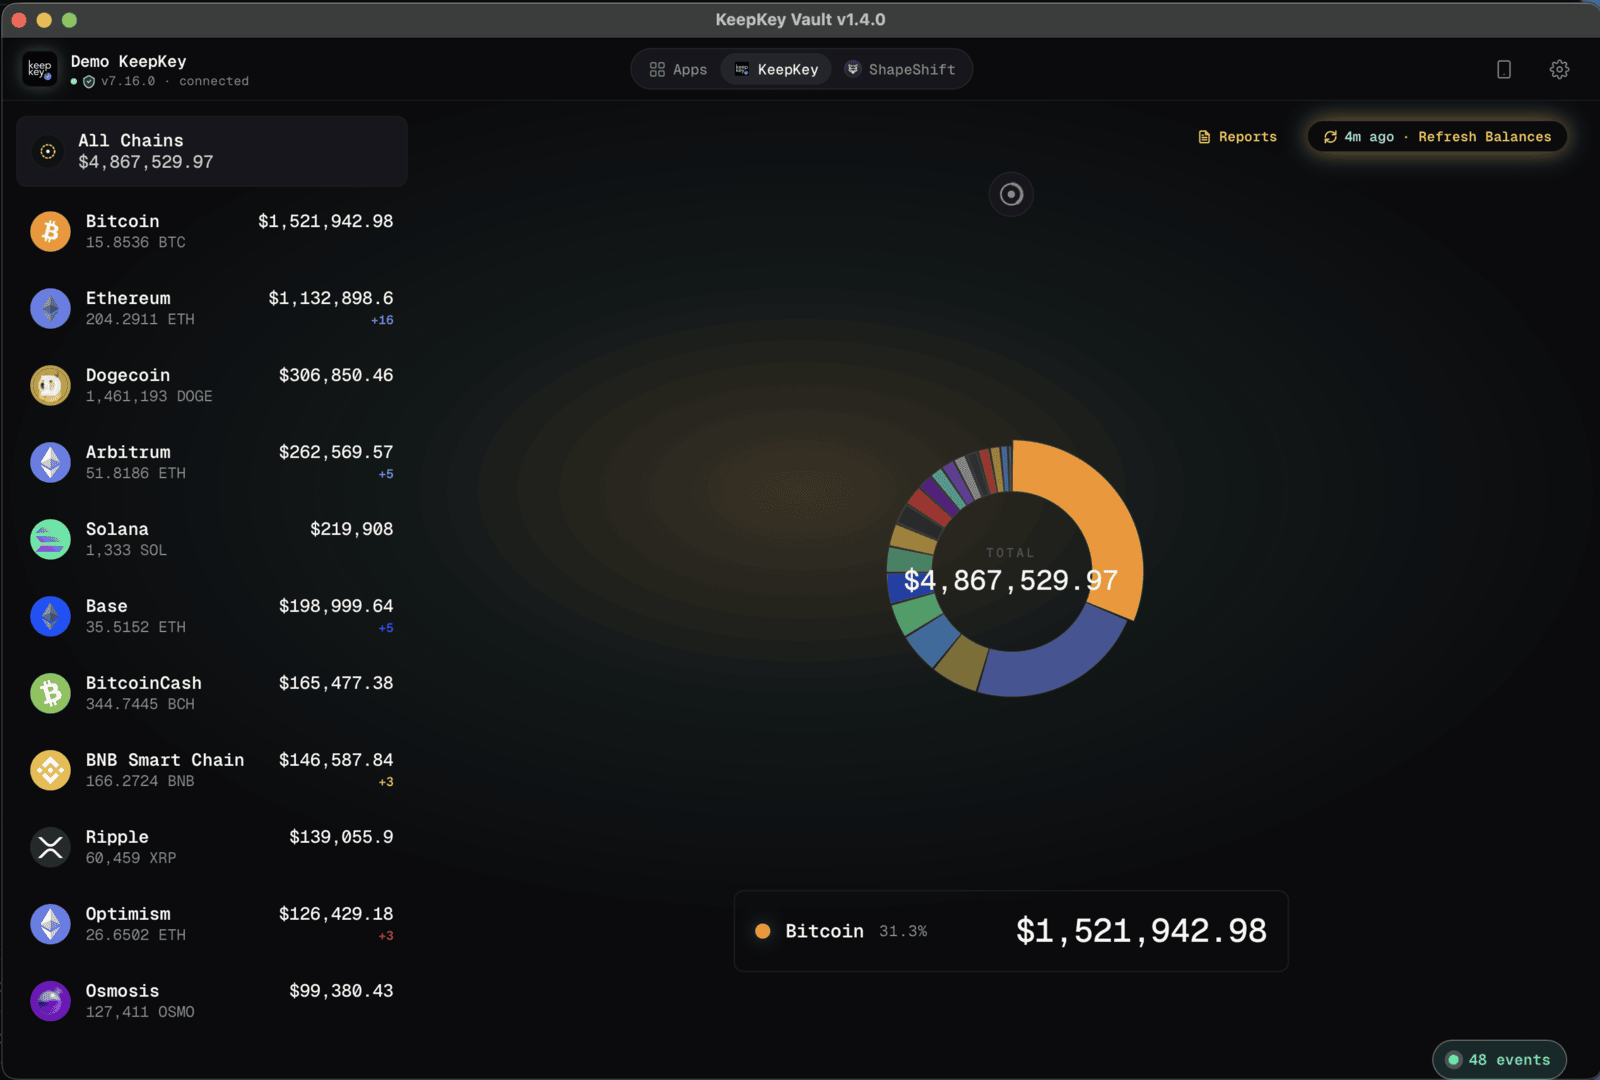Select the All Chains summary row
Image resolution: width=1600 pixels, height=1080 pixels.
(x=212, y=151)
